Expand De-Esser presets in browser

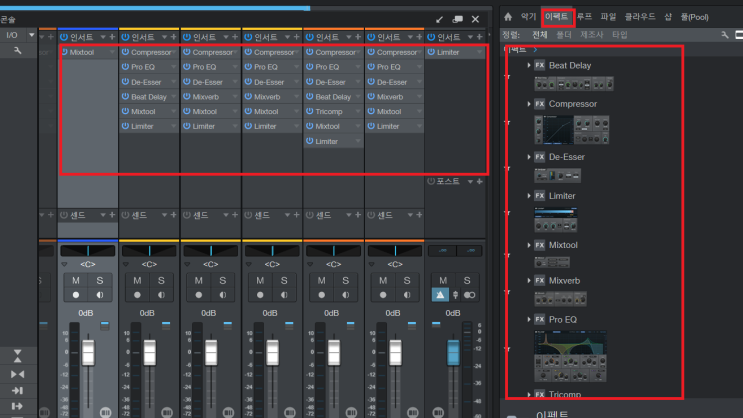pyautogui.click(x=529, y=157)
